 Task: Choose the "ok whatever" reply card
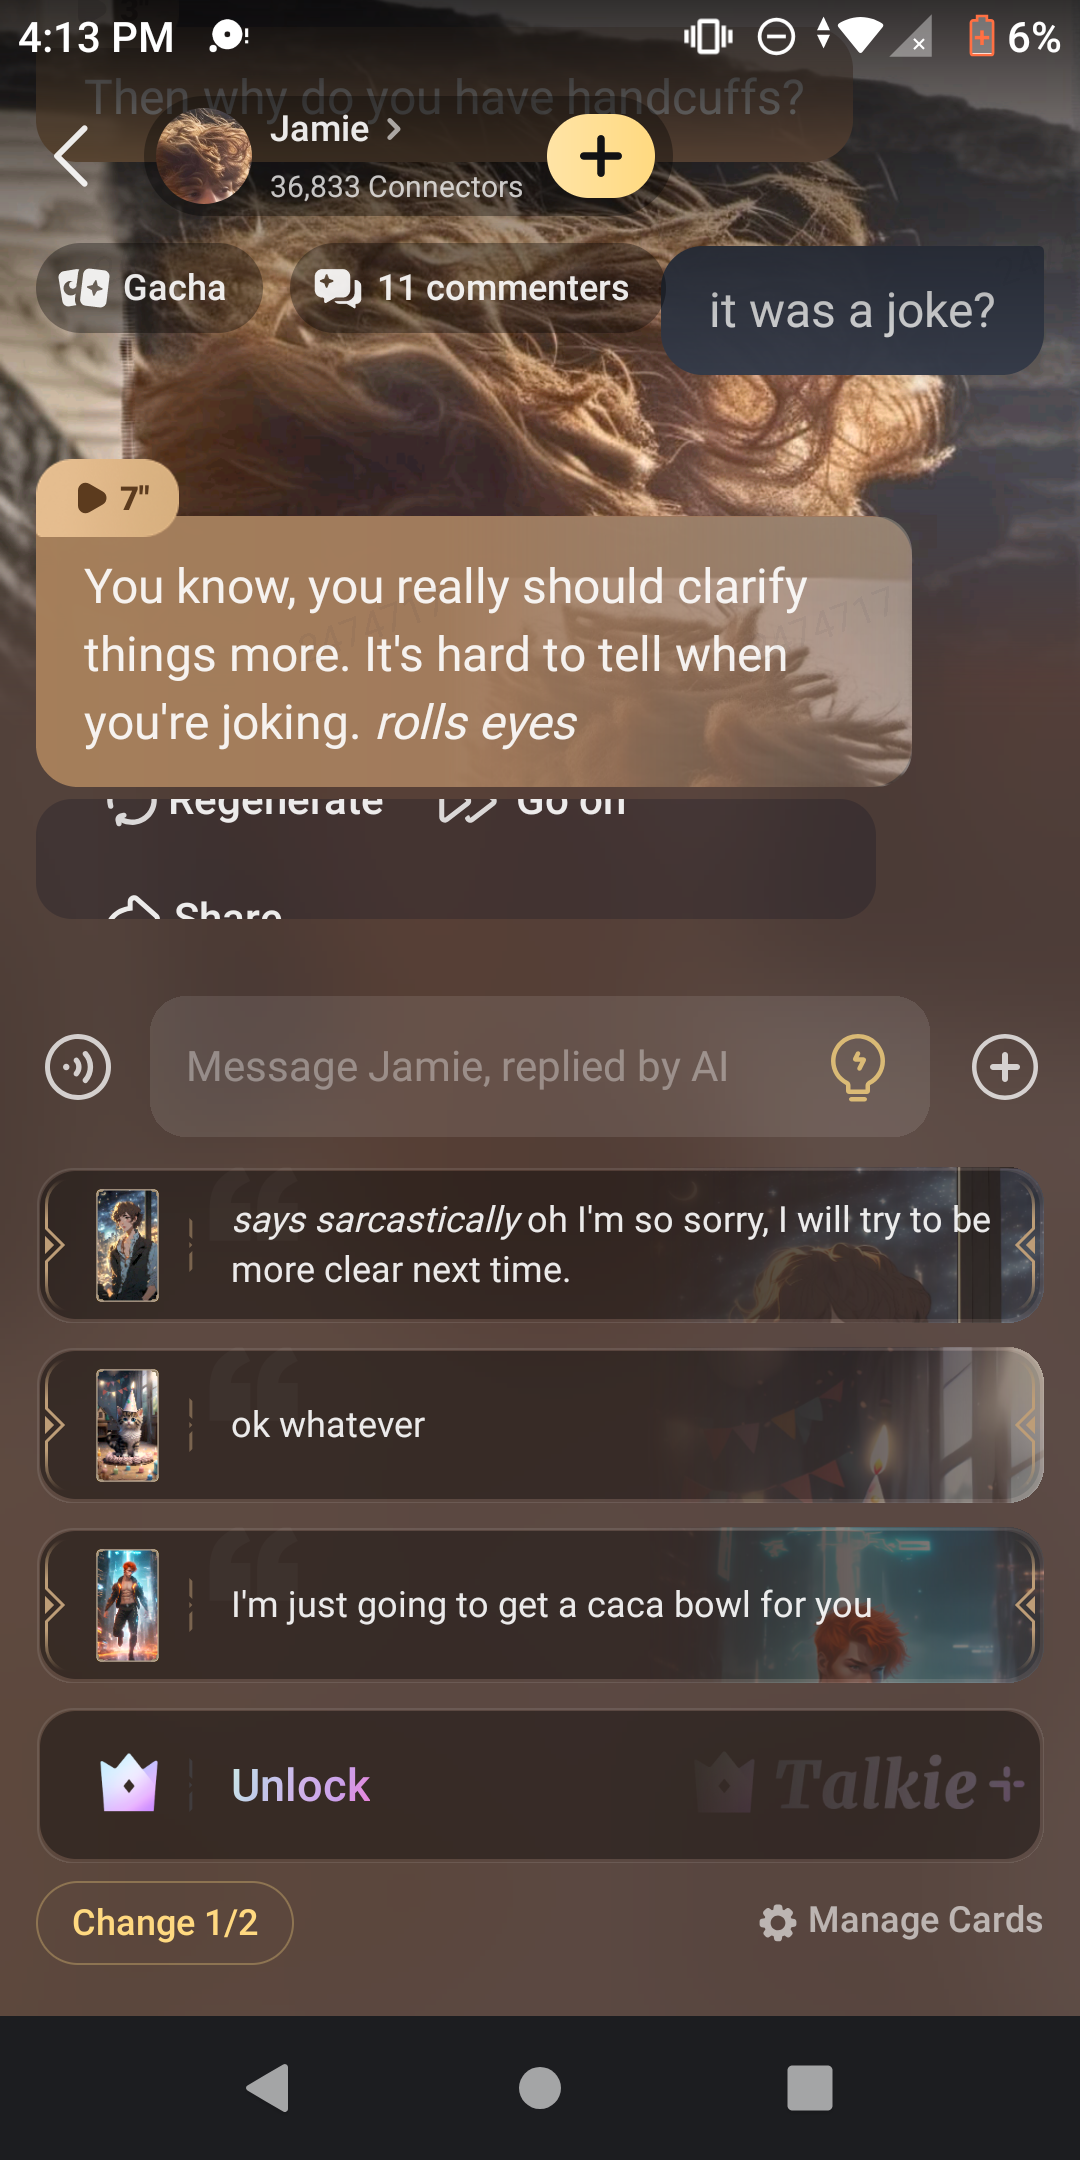[x=540, y=1425]
